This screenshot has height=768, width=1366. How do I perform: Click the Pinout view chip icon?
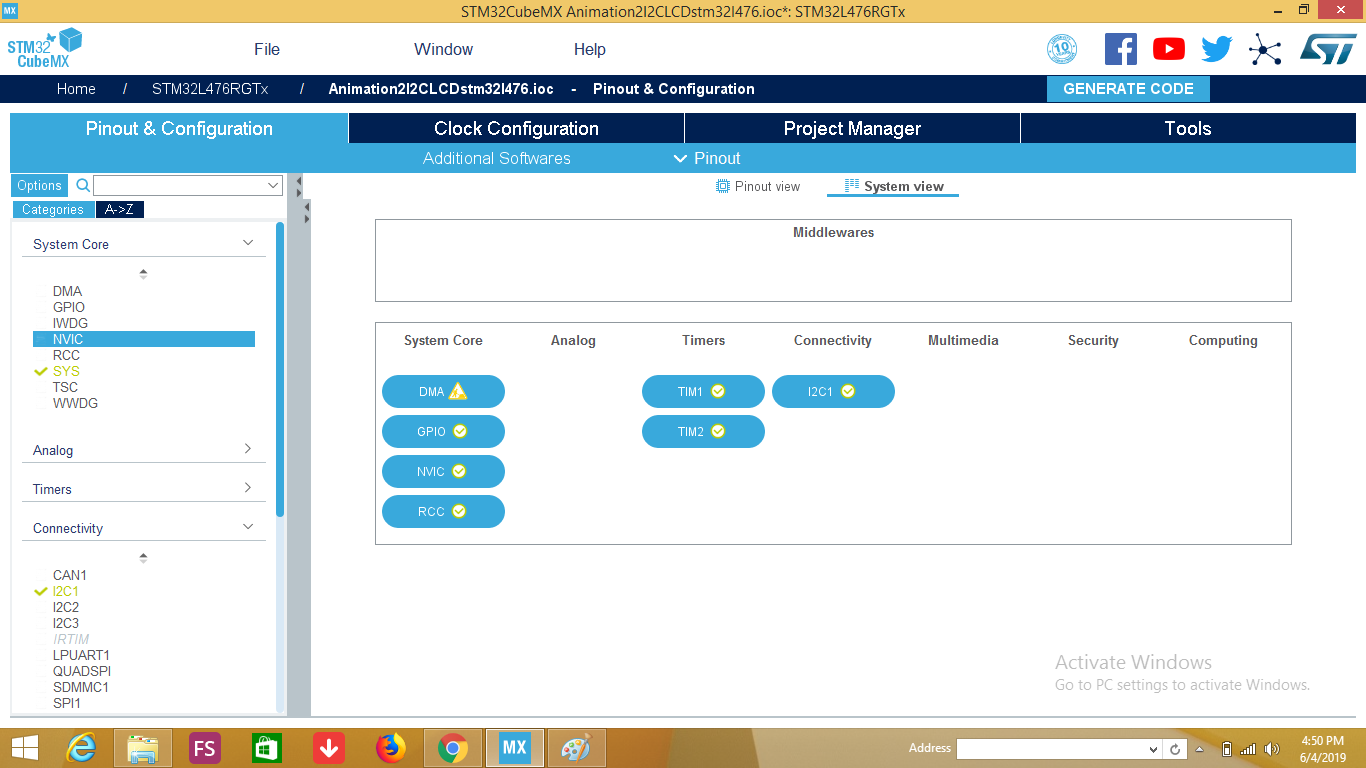click(x=723, y=186)
